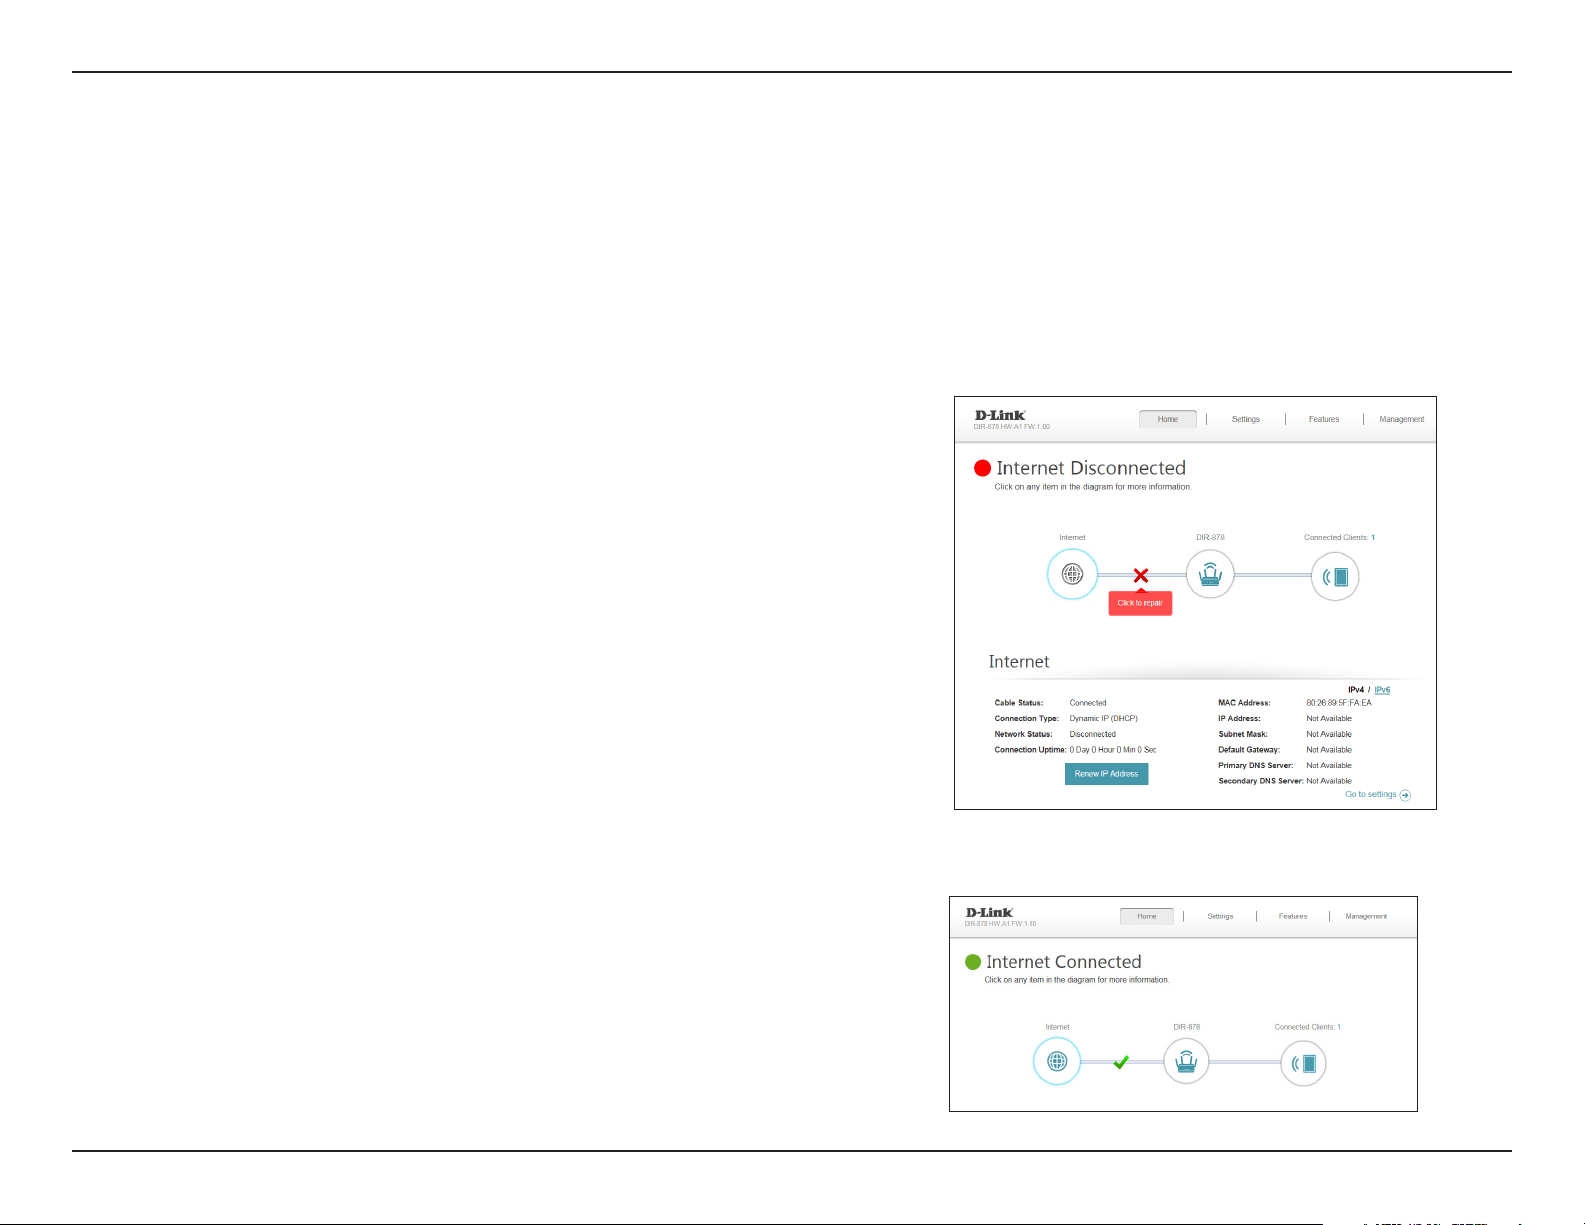Follow the Go to settings link
1585x1225 pixels.
click(x=1371, y=794)
